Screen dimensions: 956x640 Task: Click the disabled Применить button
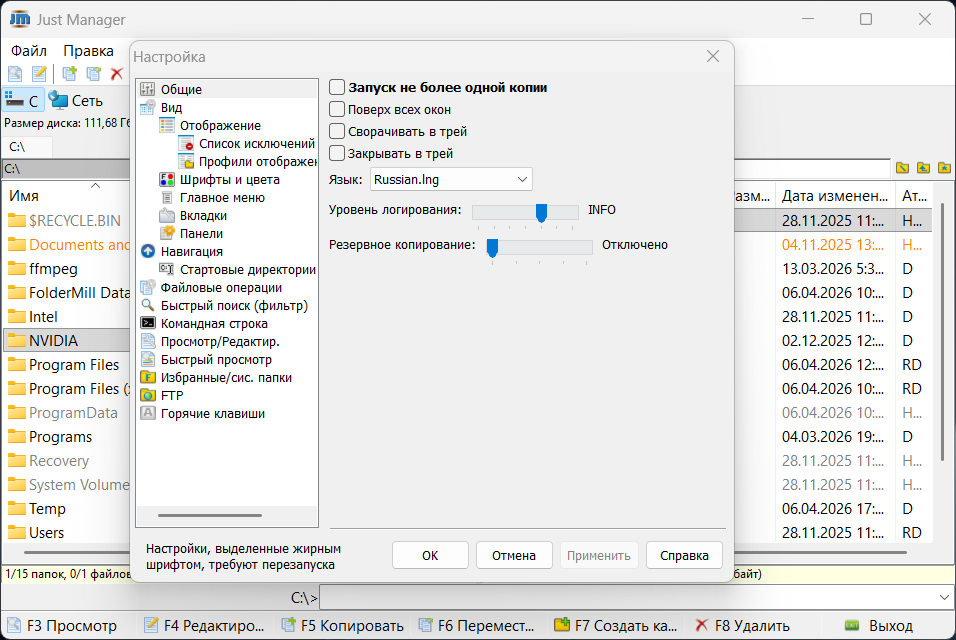click(x=599, y=555)
